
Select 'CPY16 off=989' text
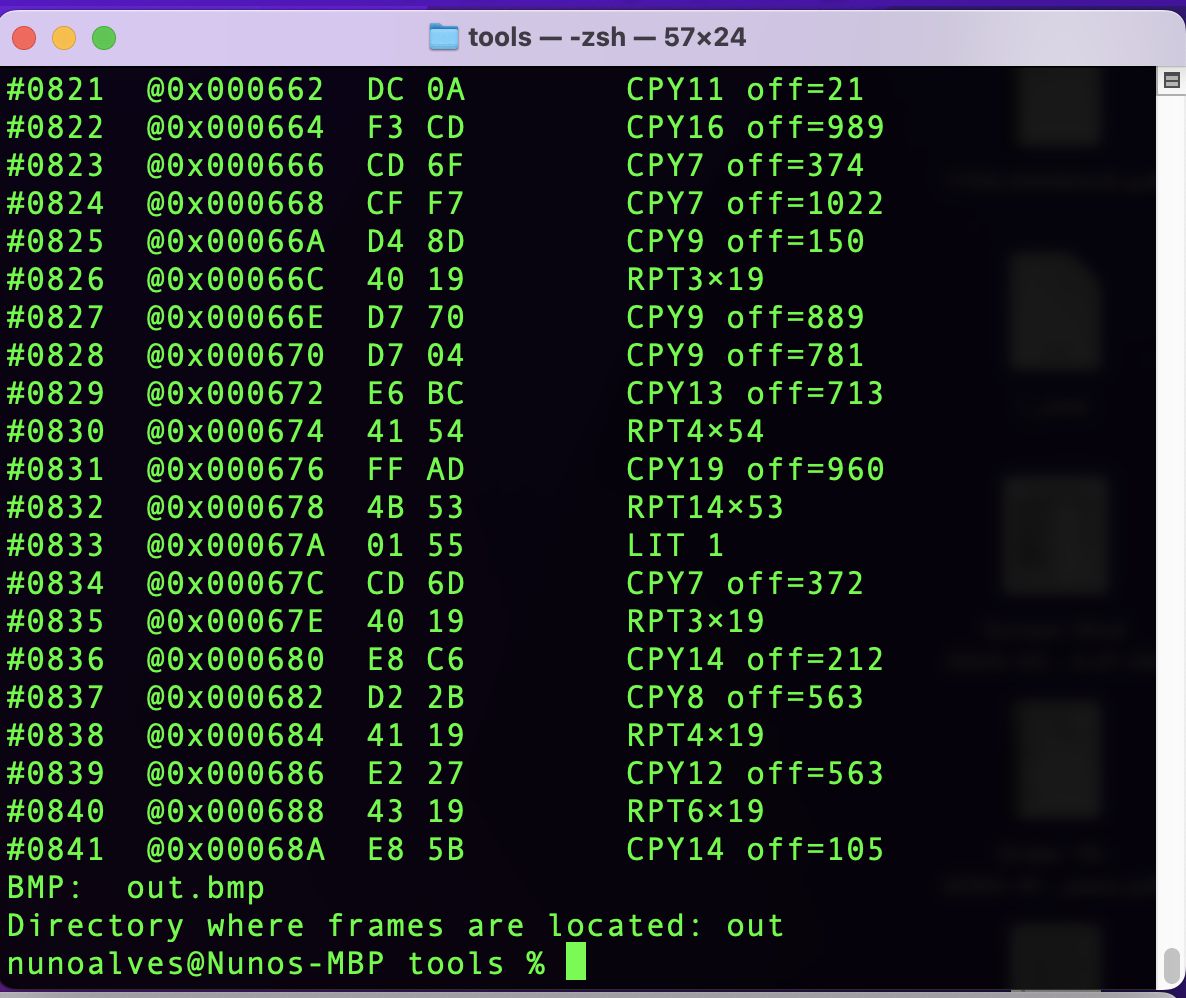point(755,128)
